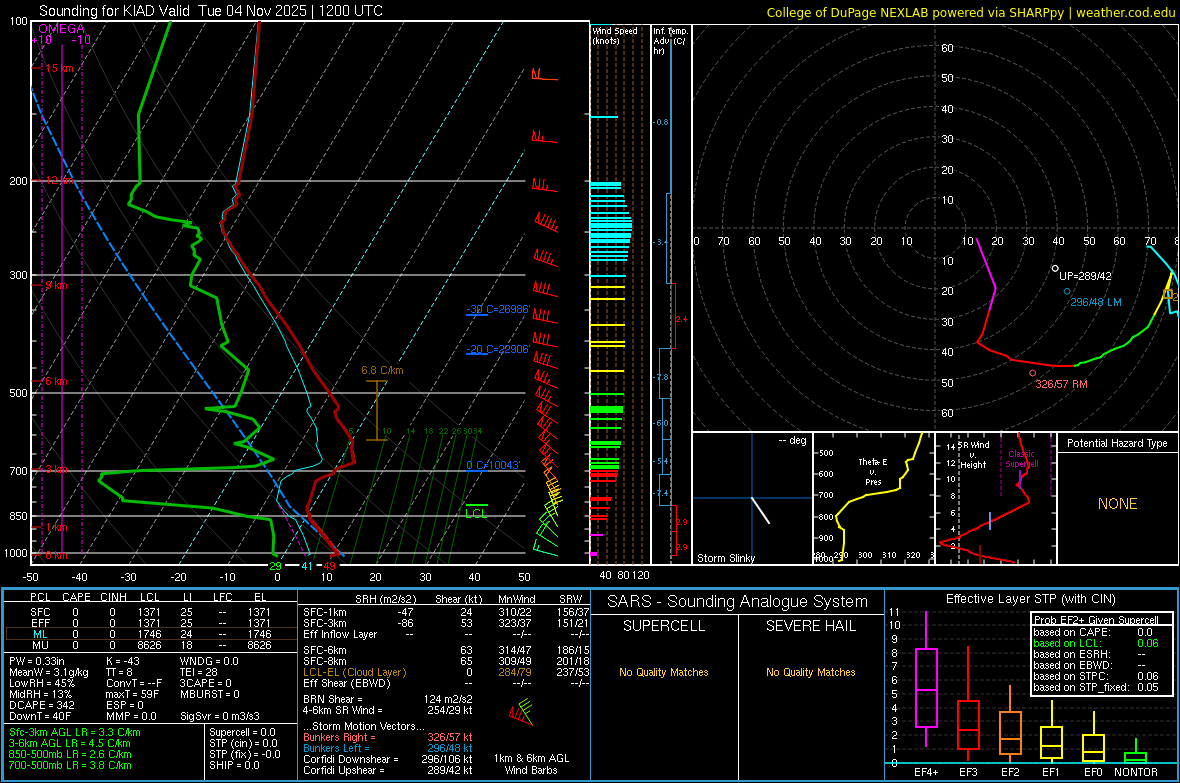Select the '9 km' height marker

pyautogui.click(x=56, y=285)
